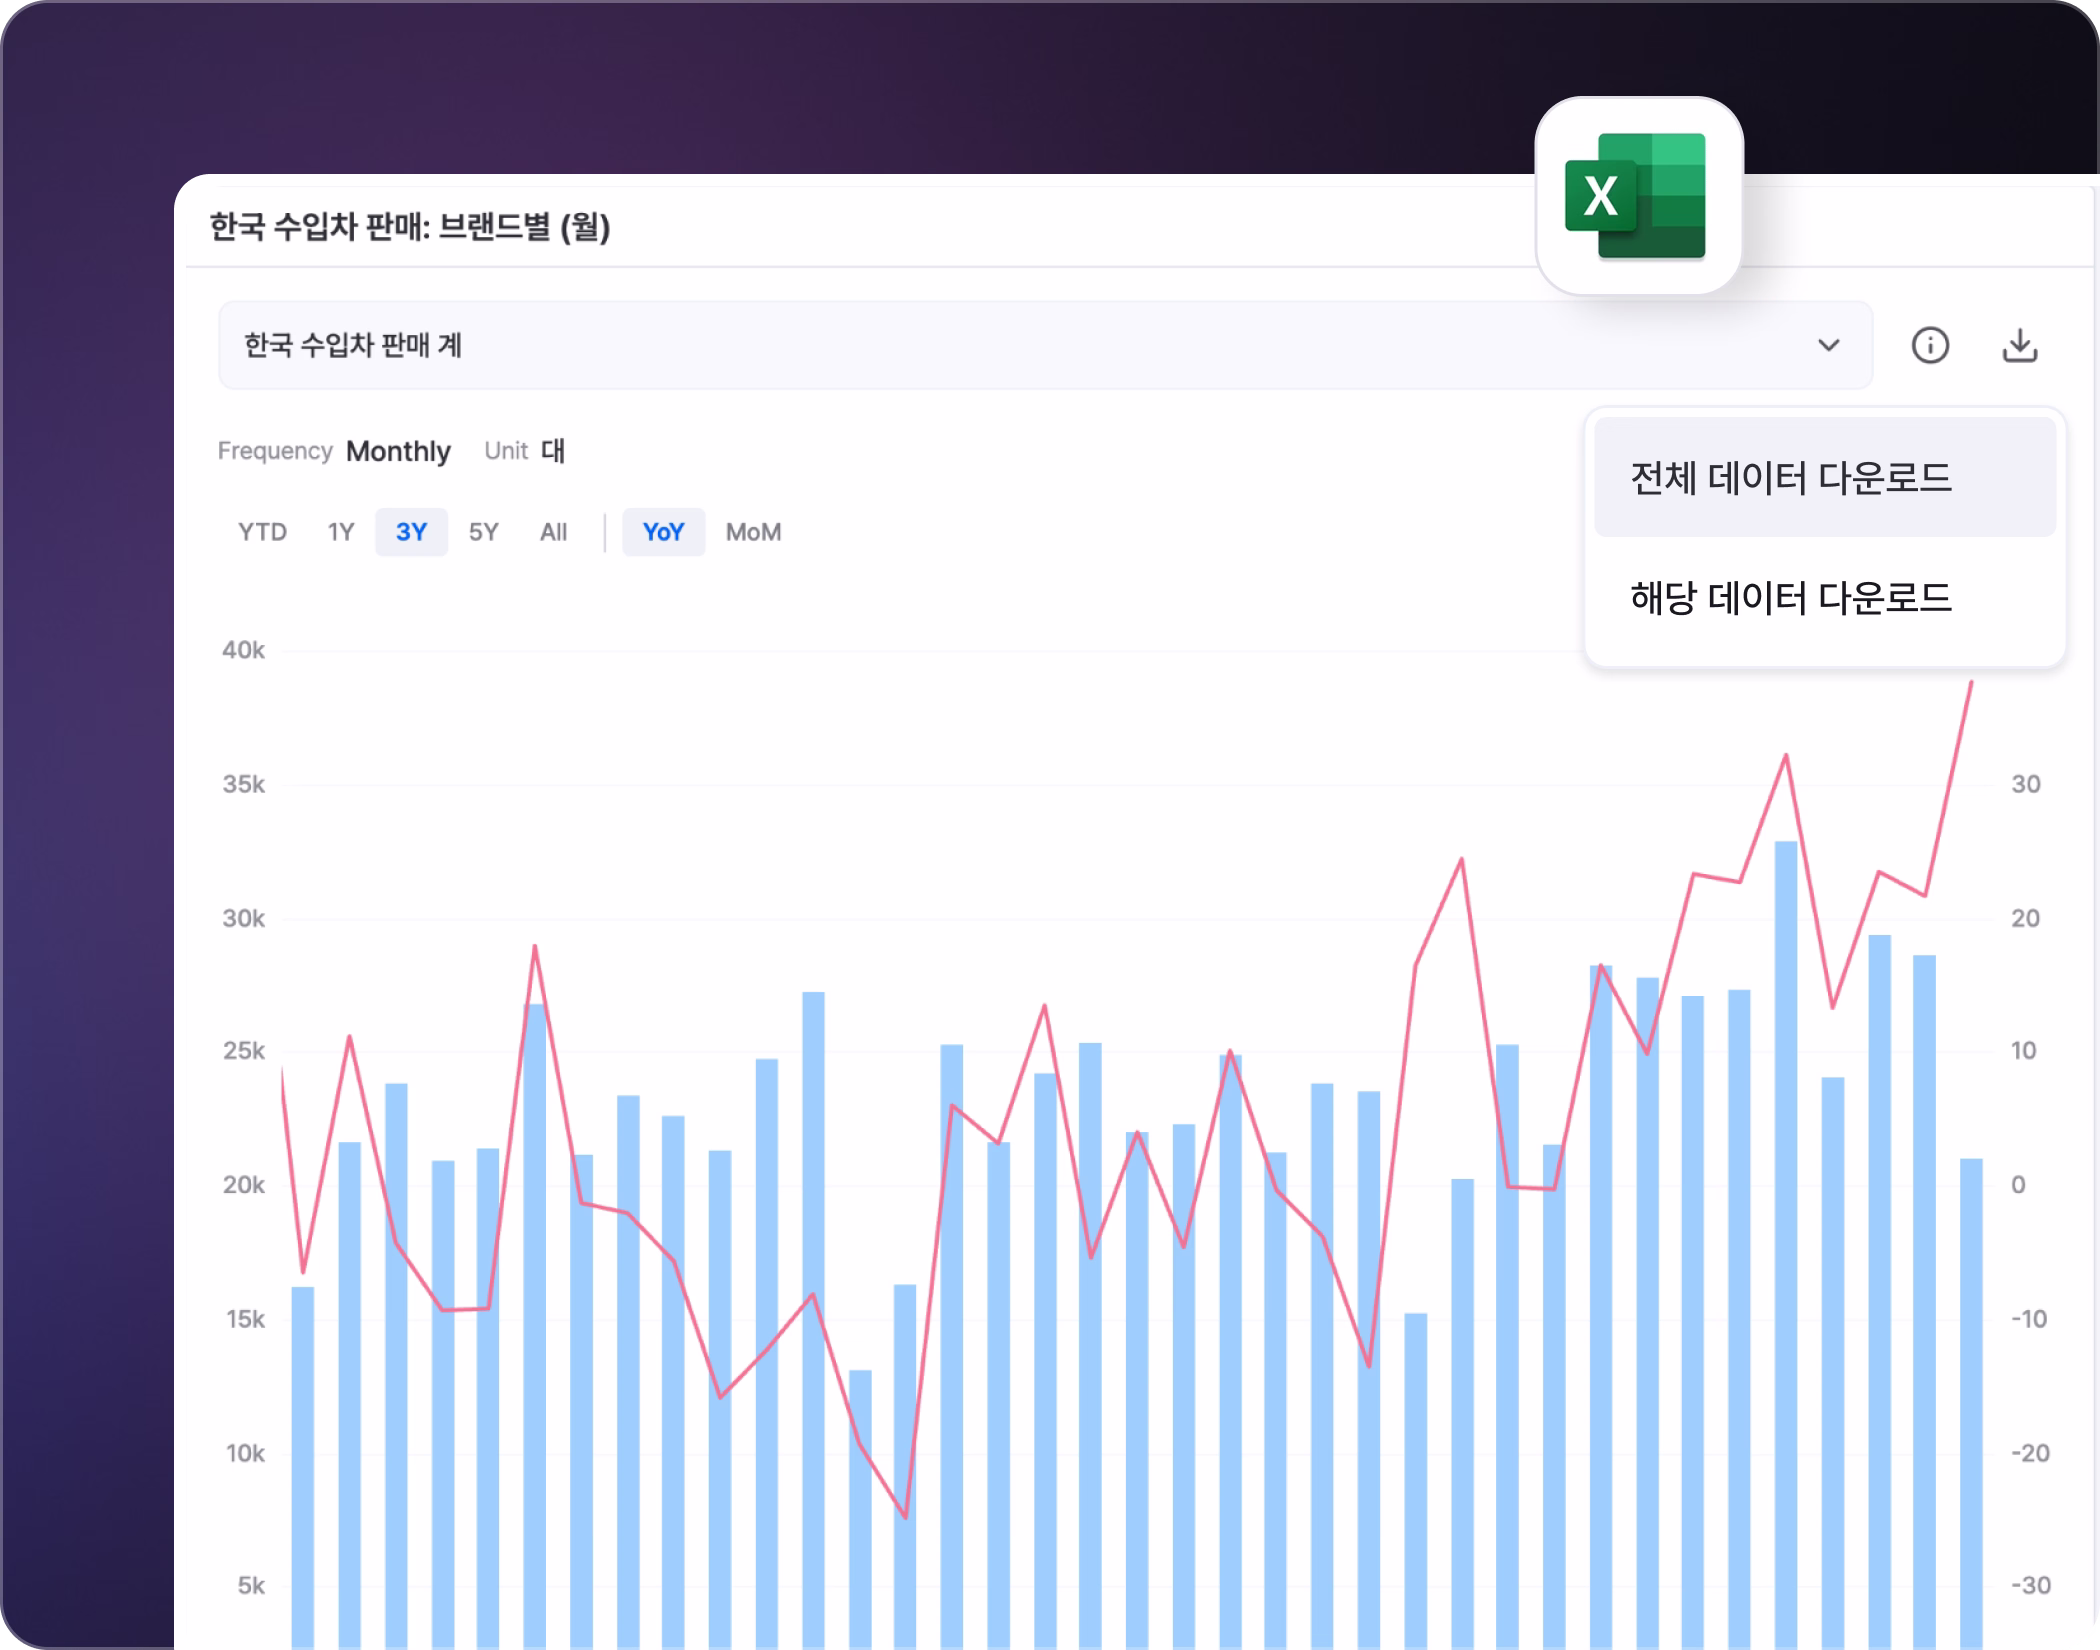Image resolution: width=2100 pixels, height=1650 pixels.
Task: Show All time range
Action: [x=553, y=532]
